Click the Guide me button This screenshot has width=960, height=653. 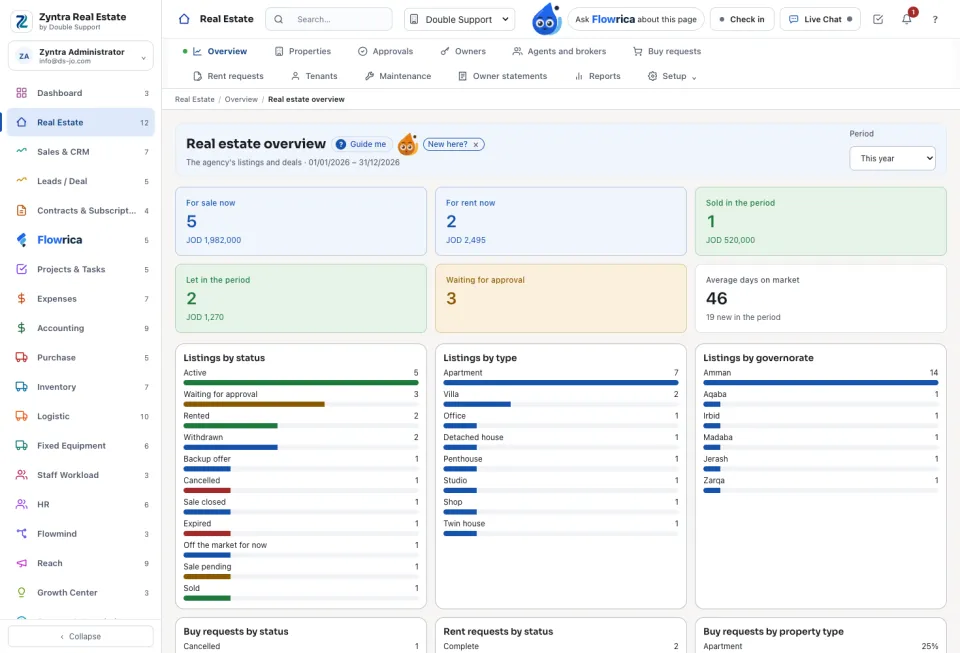point(362,144)
